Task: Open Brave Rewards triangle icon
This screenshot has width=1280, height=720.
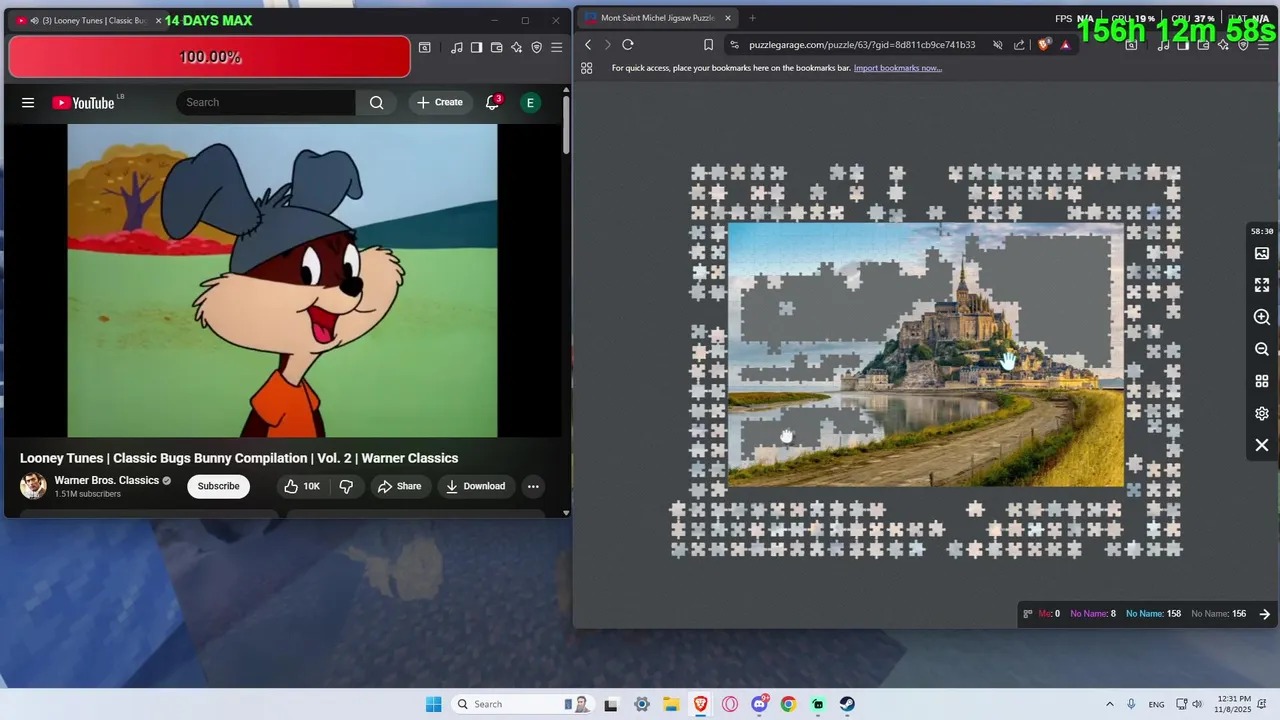Action: (x=1066, y=45)
